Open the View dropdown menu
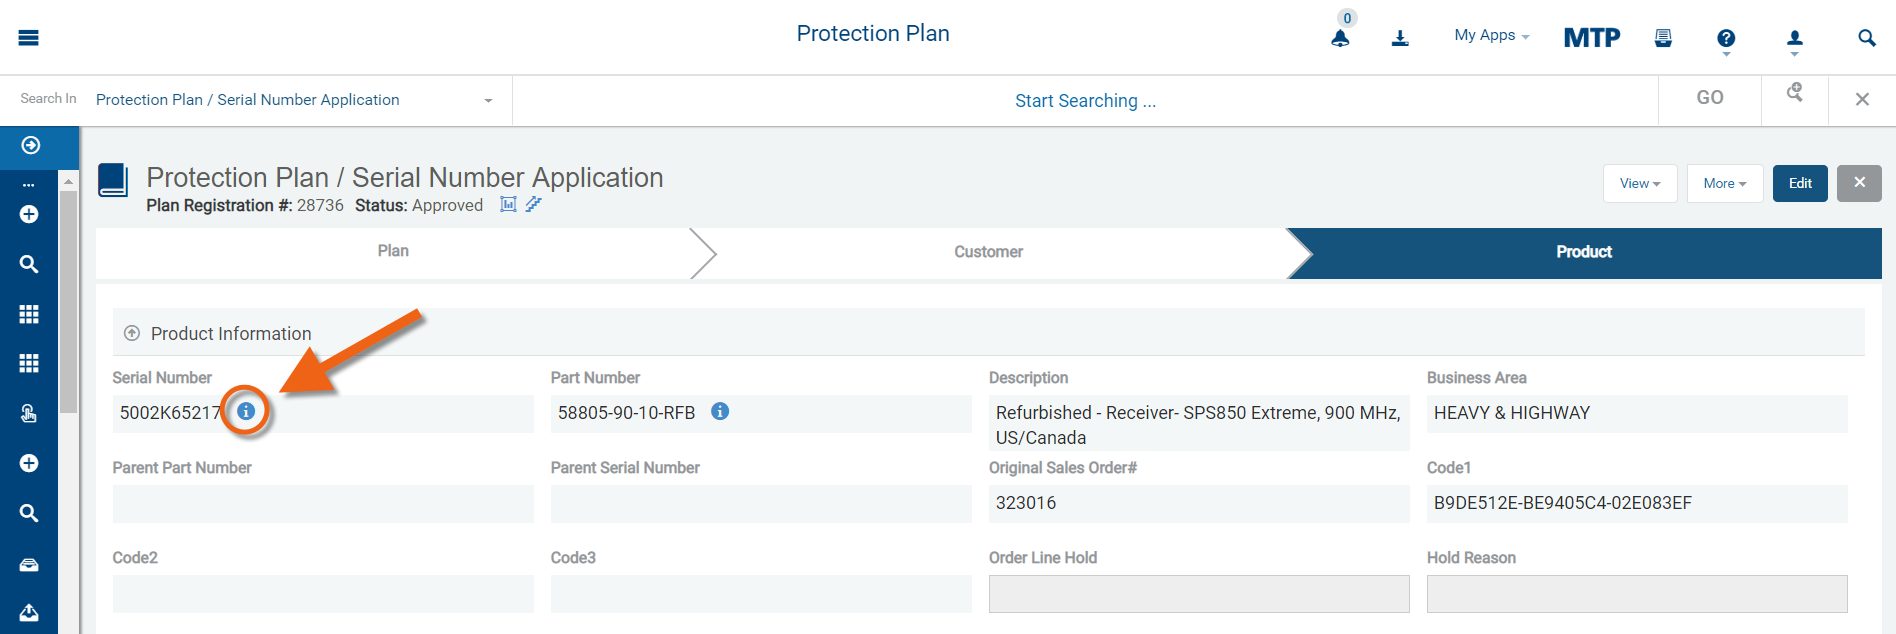The width and height of the screenshot is (1896, 634). click(x=1640, y=183)
